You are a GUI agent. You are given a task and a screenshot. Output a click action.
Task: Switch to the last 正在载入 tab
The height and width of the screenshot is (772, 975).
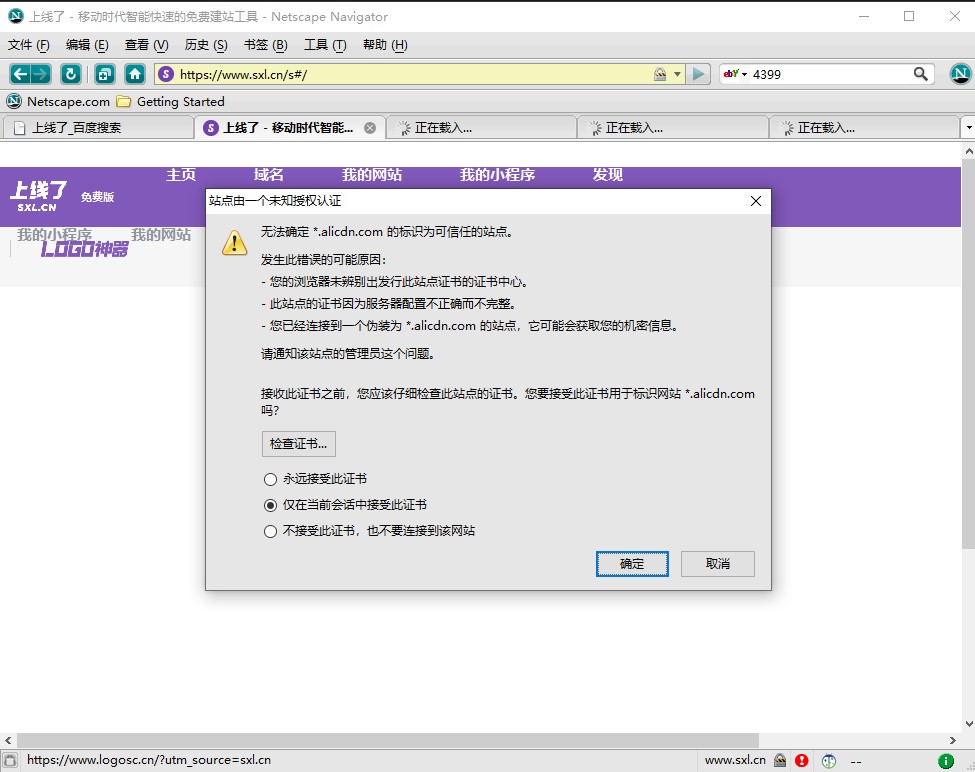tap(864, 127)
